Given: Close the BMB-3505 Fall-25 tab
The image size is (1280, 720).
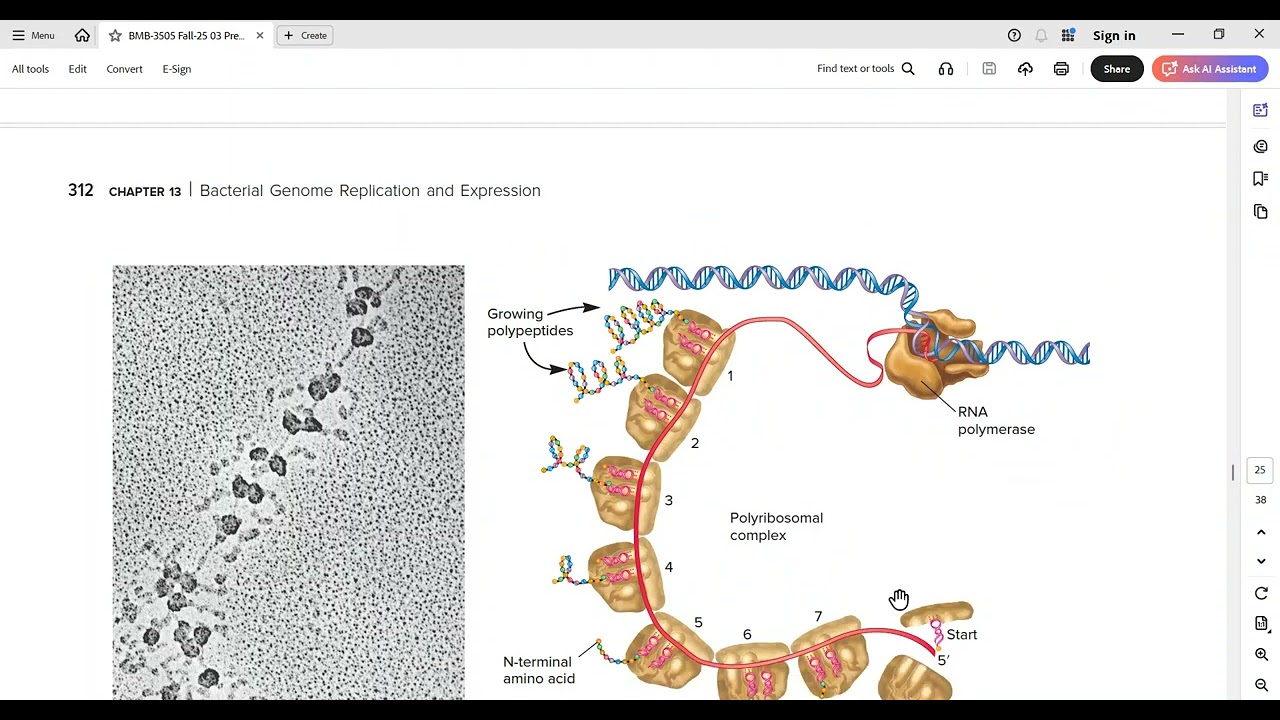Looking at the screenshot, I should 260,35.
